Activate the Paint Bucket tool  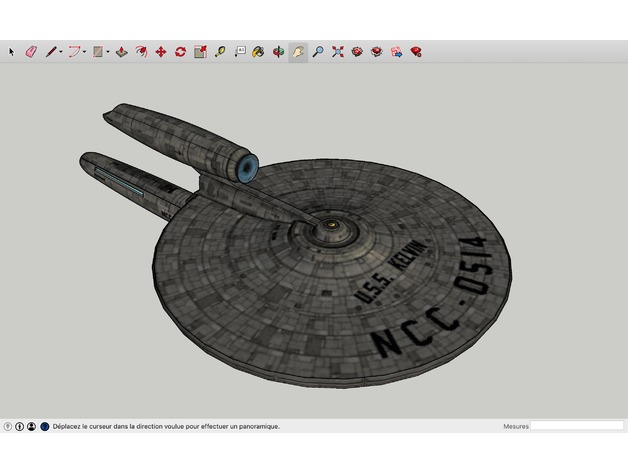coord(258,52)
